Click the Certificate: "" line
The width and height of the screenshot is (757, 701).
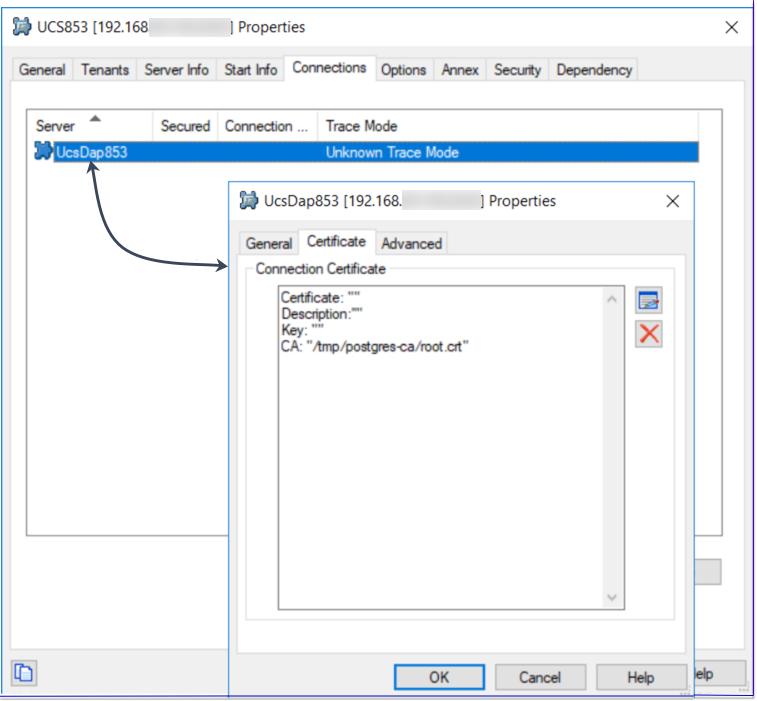click(x=321, y=297)
